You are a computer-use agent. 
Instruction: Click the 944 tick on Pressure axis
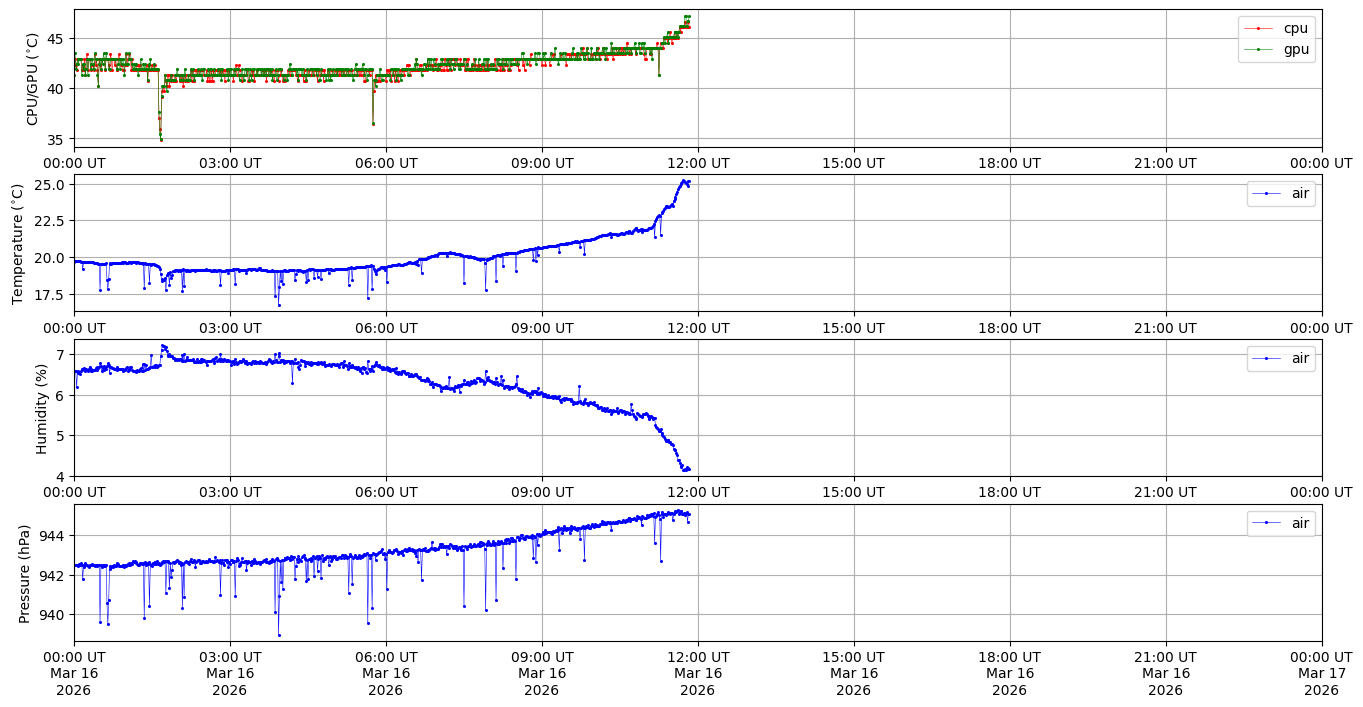[54, 536]
